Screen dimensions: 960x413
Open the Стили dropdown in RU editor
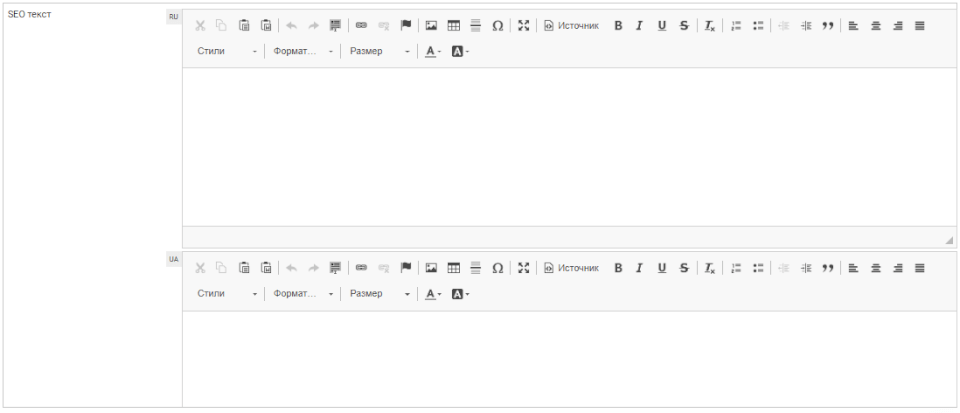[x=226, y=51]
